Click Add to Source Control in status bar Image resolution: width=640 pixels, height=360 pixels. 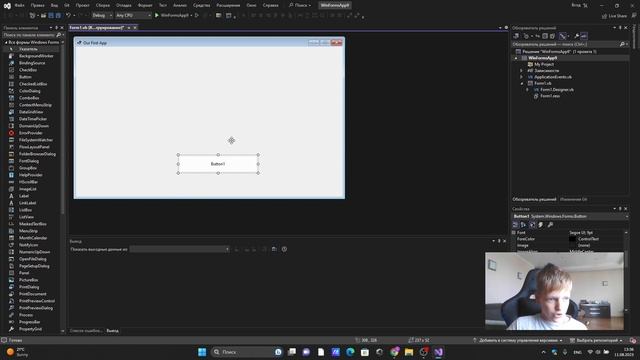click(x=518, y=340)
